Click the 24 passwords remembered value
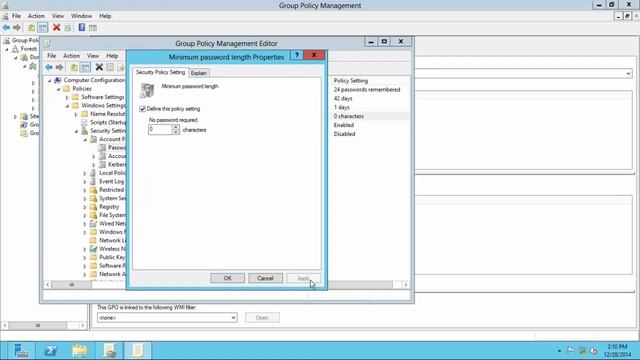 click(367, 89)
